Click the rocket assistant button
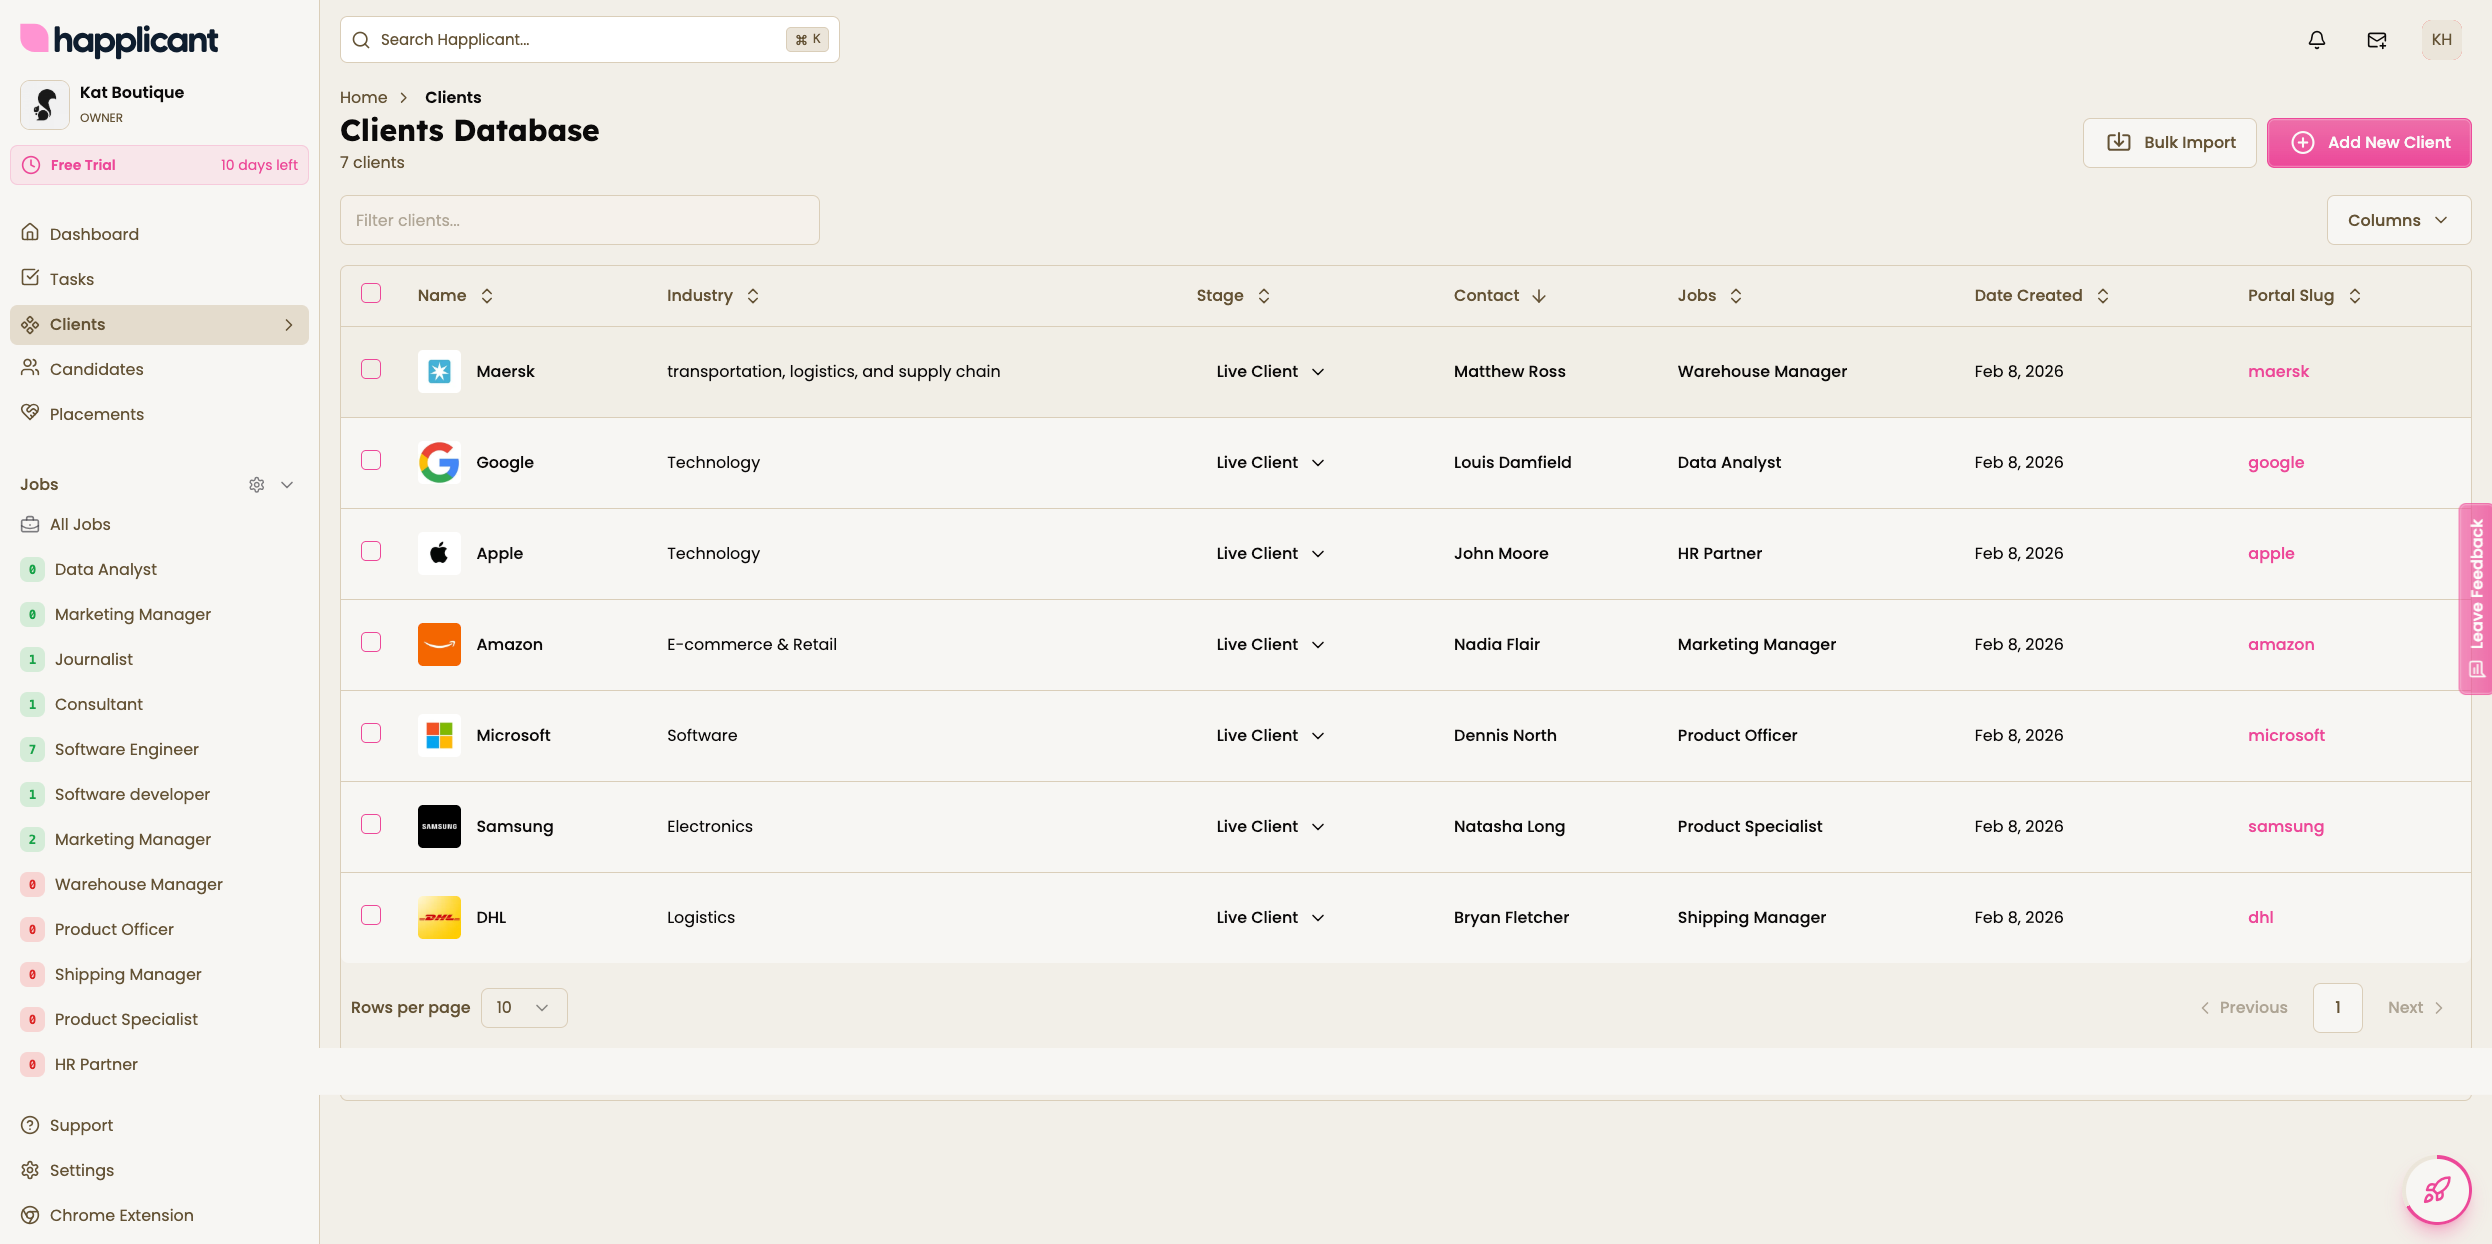 [2437, 1190]
